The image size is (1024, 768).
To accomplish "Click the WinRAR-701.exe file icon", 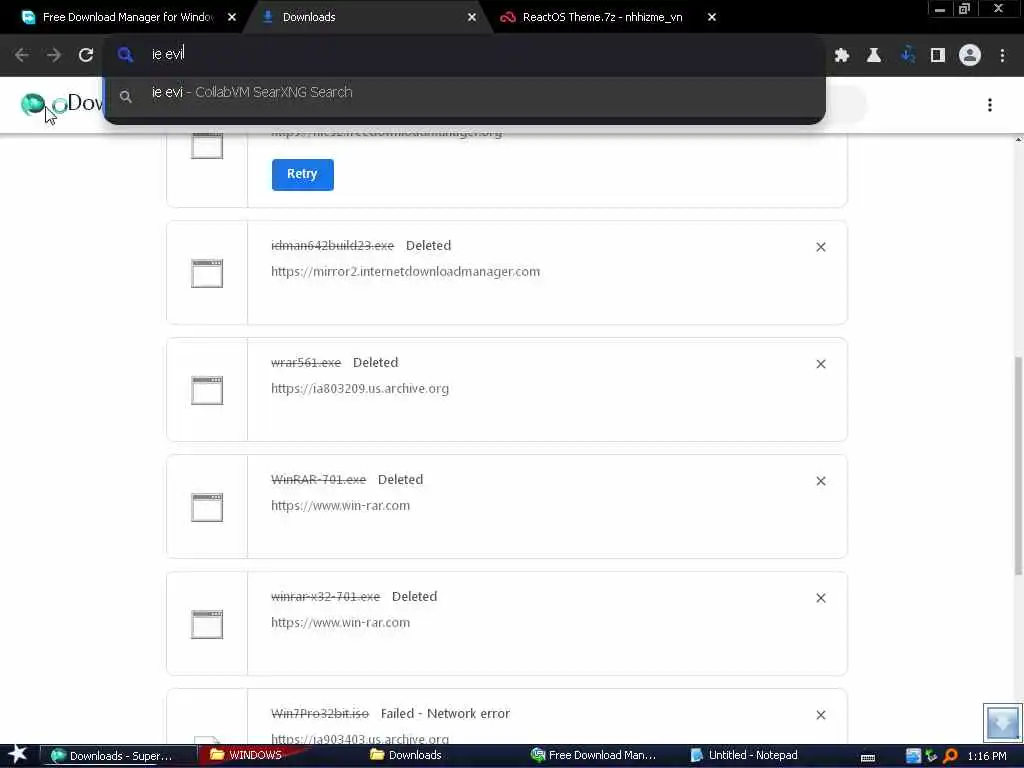I will click(207, 507).
